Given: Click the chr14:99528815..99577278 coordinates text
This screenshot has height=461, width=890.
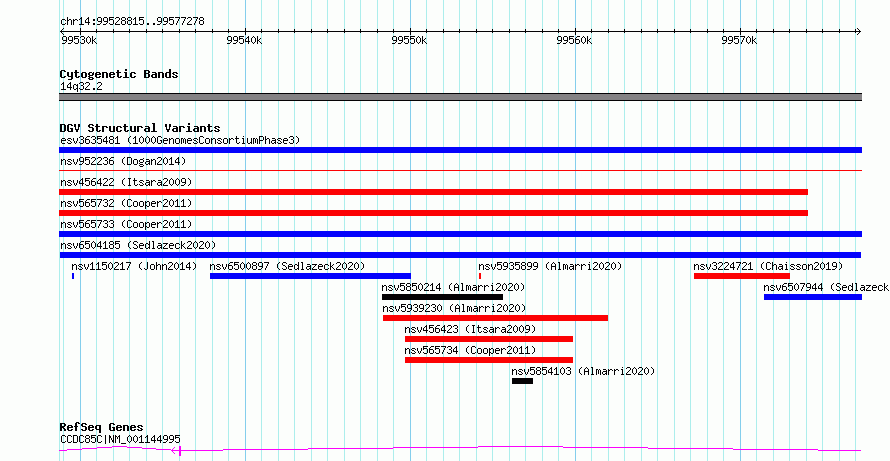Looking at the screenshot, I should [x=132, y=22].
